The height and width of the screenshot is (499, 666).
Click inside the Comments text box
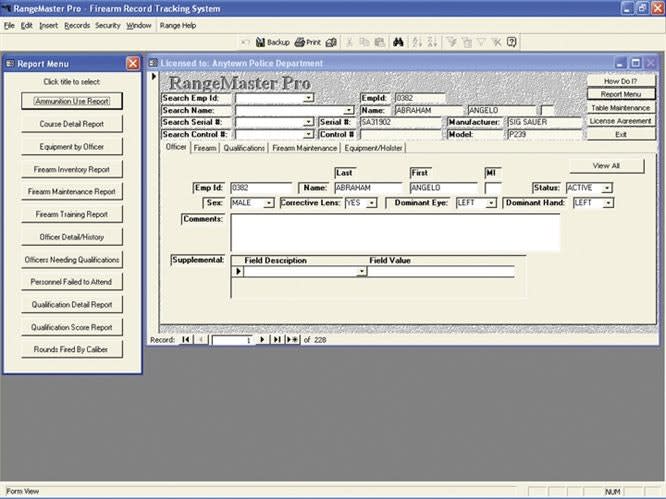(x=395, y=232)
